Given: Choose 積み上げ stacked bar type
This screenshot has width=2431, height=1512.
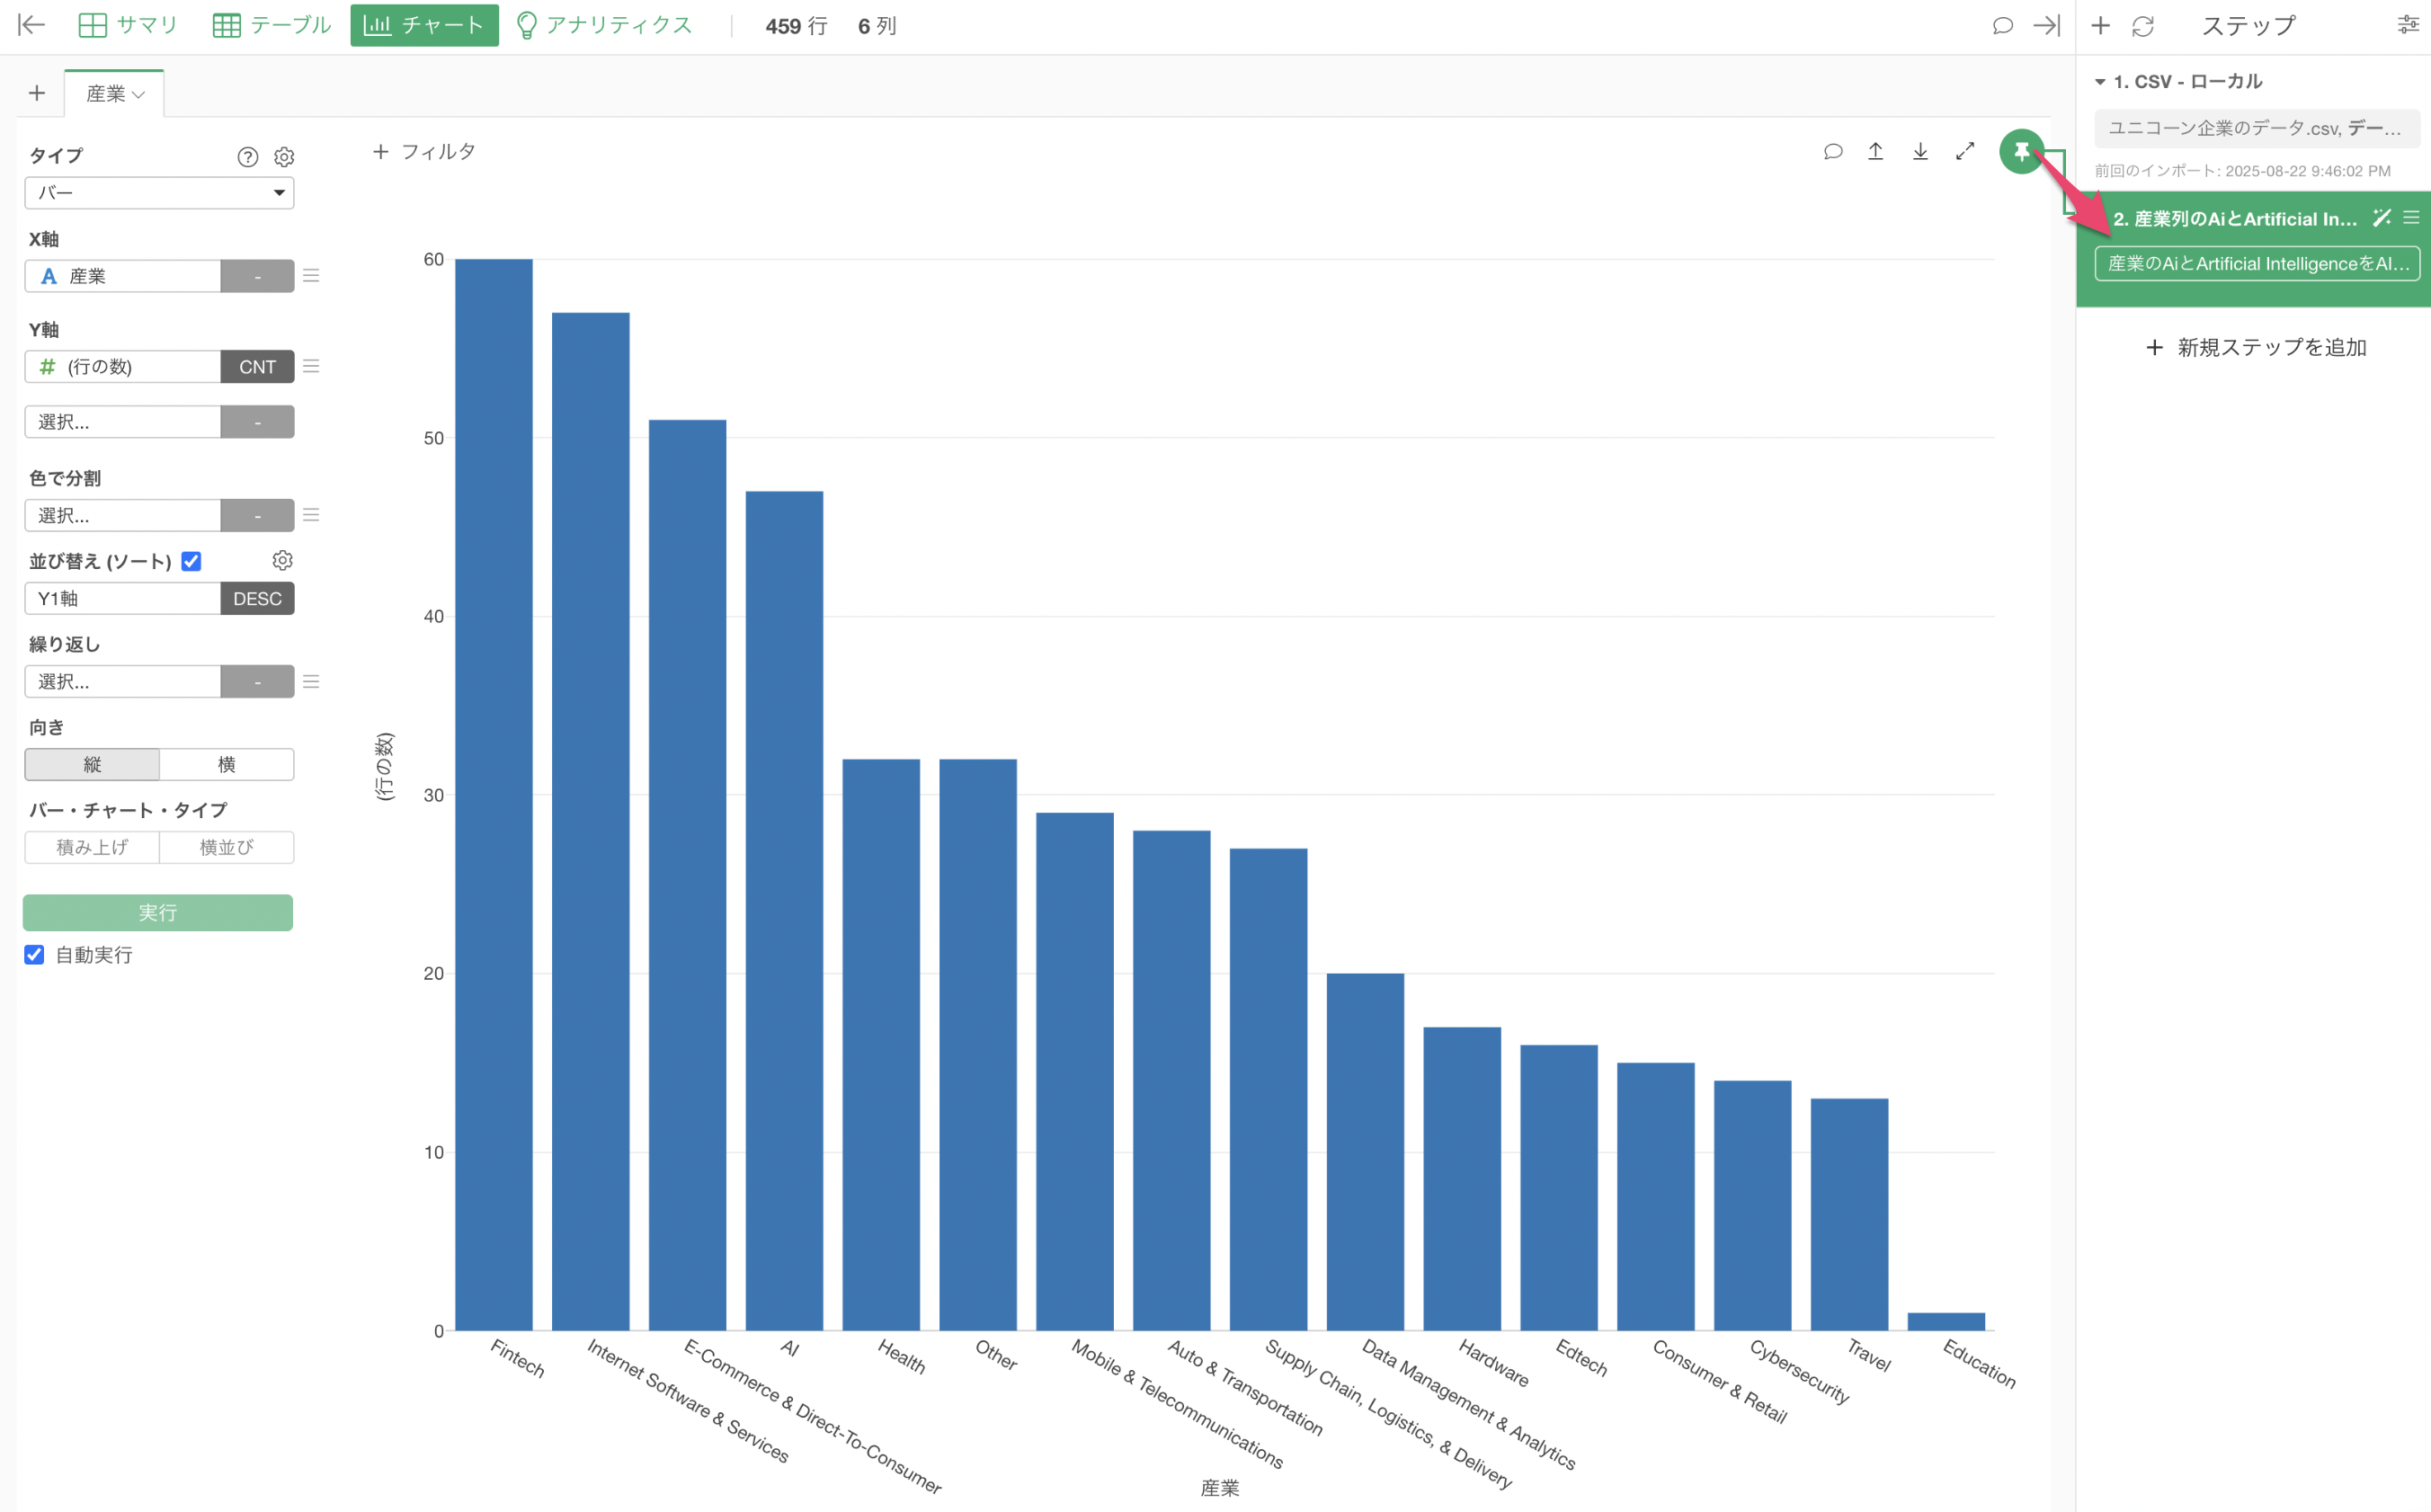Looking at the screenshot, I should (x=92, y=848).
